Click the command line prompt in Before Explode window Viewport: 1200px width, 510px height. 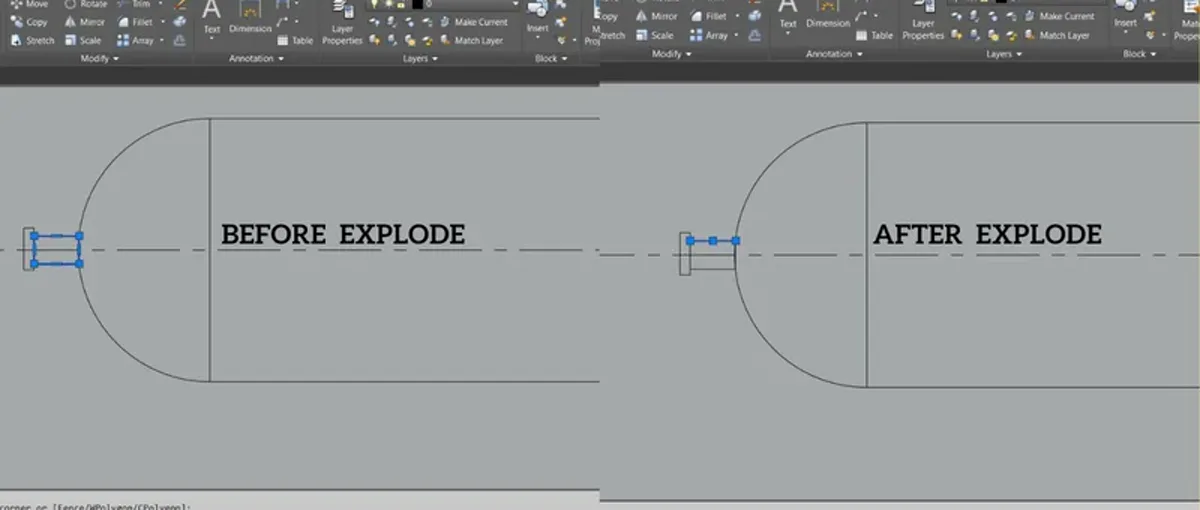pos(95,506)
